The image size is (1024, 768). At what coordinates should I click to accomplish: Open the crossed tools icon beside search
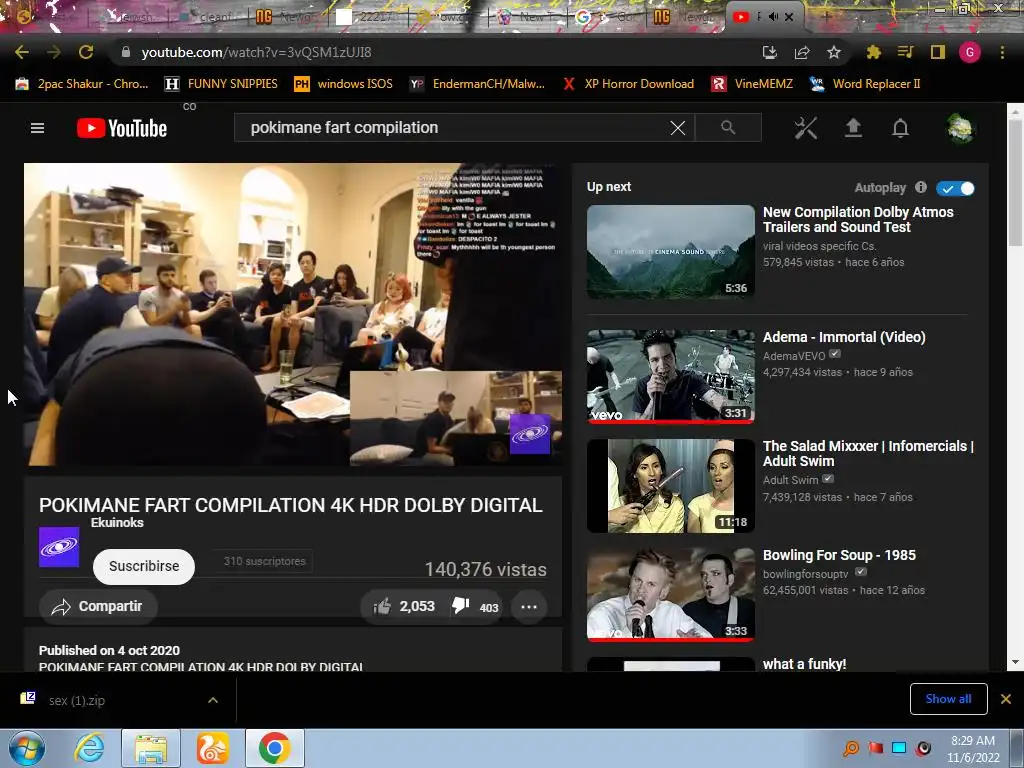coord(805,128)
